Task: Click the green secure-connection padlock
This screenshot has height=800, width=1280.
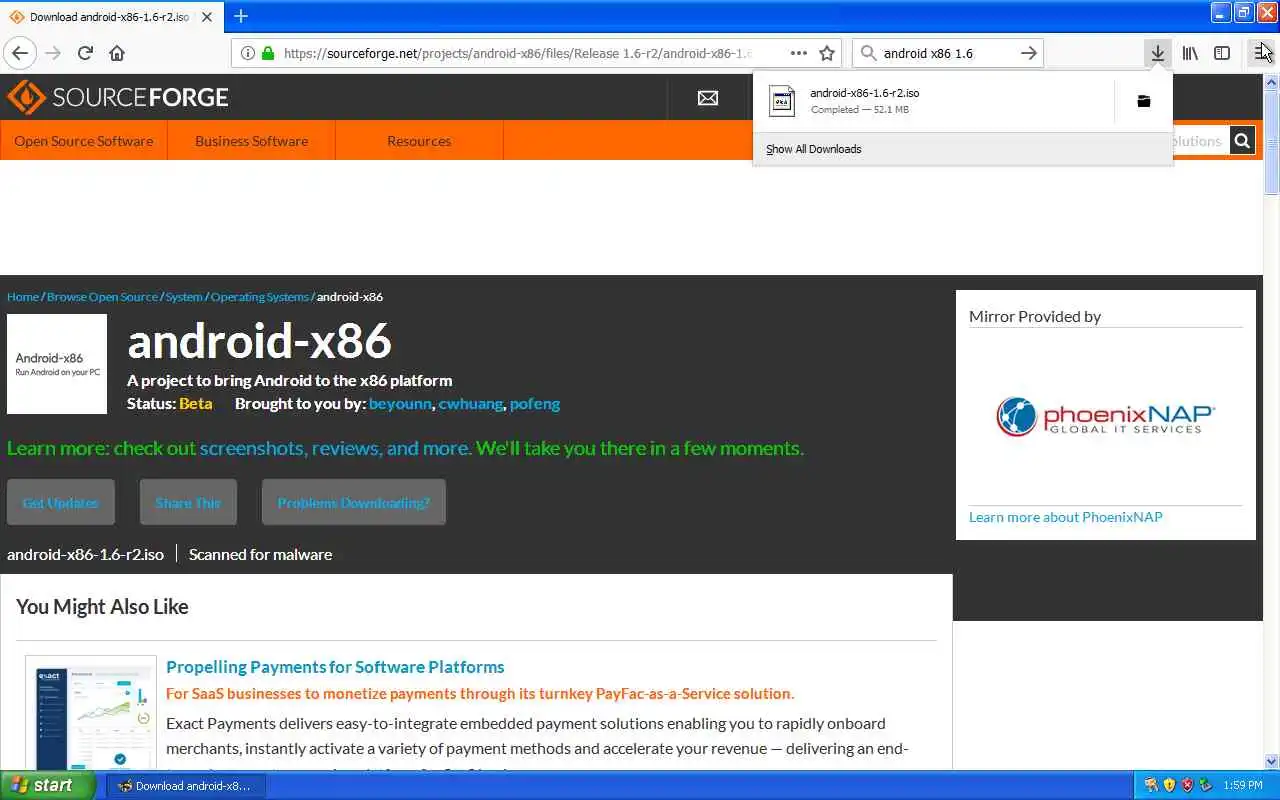Action: coord(268,53)
